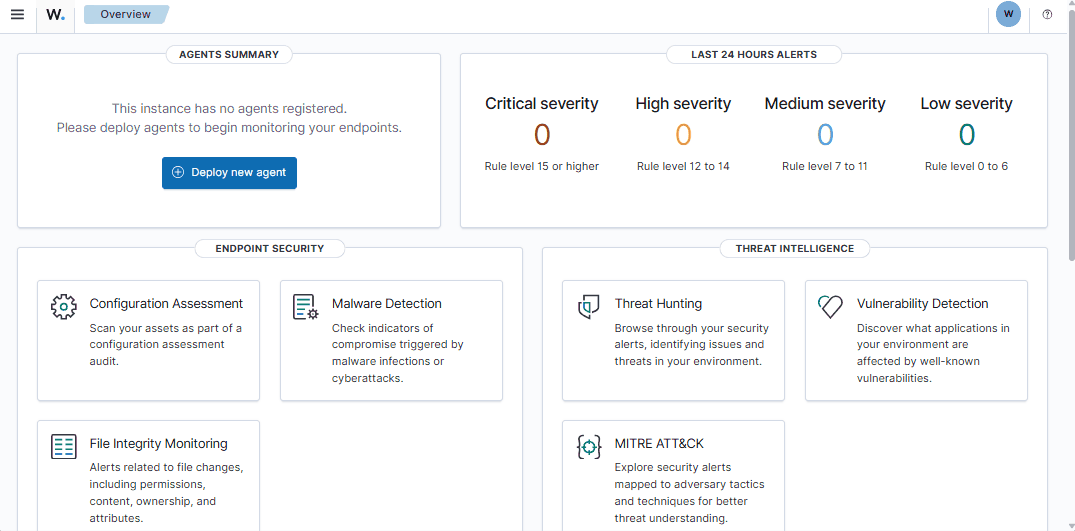Open the help icon in header
Screen dimensions: 1075x531
[x=1047, y=15]
